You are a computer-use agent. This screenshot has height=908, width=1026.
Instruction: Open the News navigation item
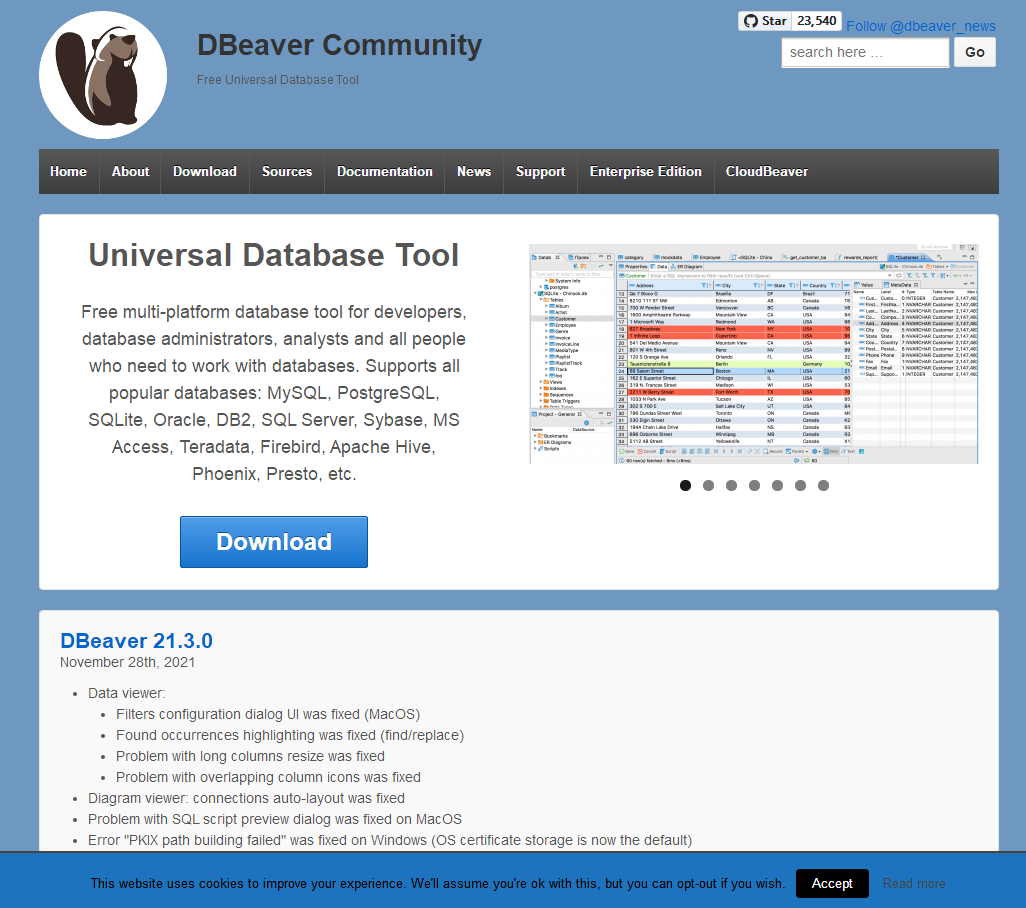pos(474,171)
